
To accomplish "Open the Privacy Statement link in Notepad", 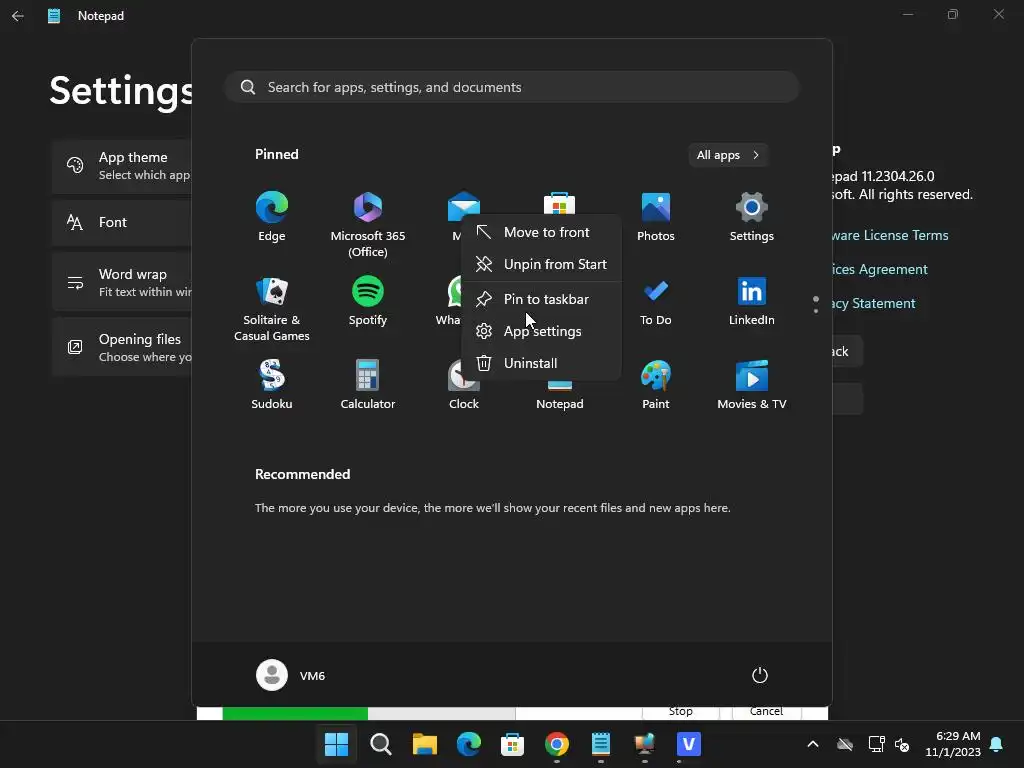I will pos(874,304).
